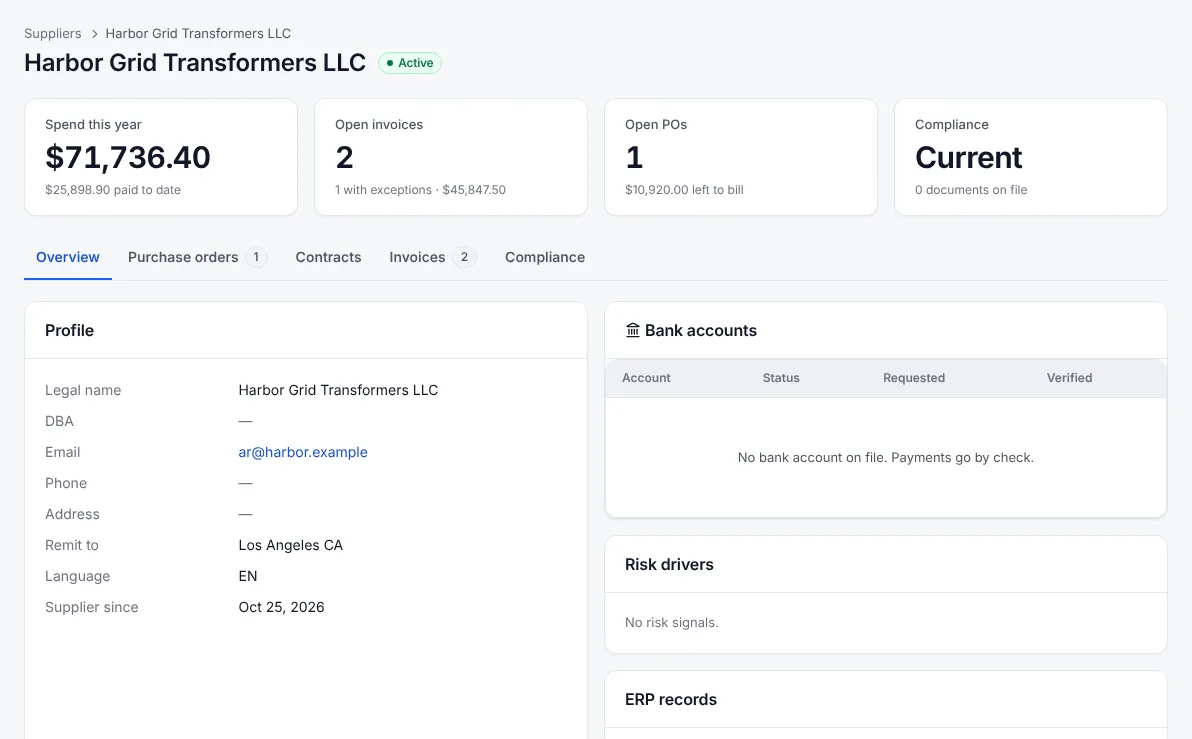The image size is (1192, 739).
Task: Switch to the Purchase orders tab
Action: click(197, 257)
